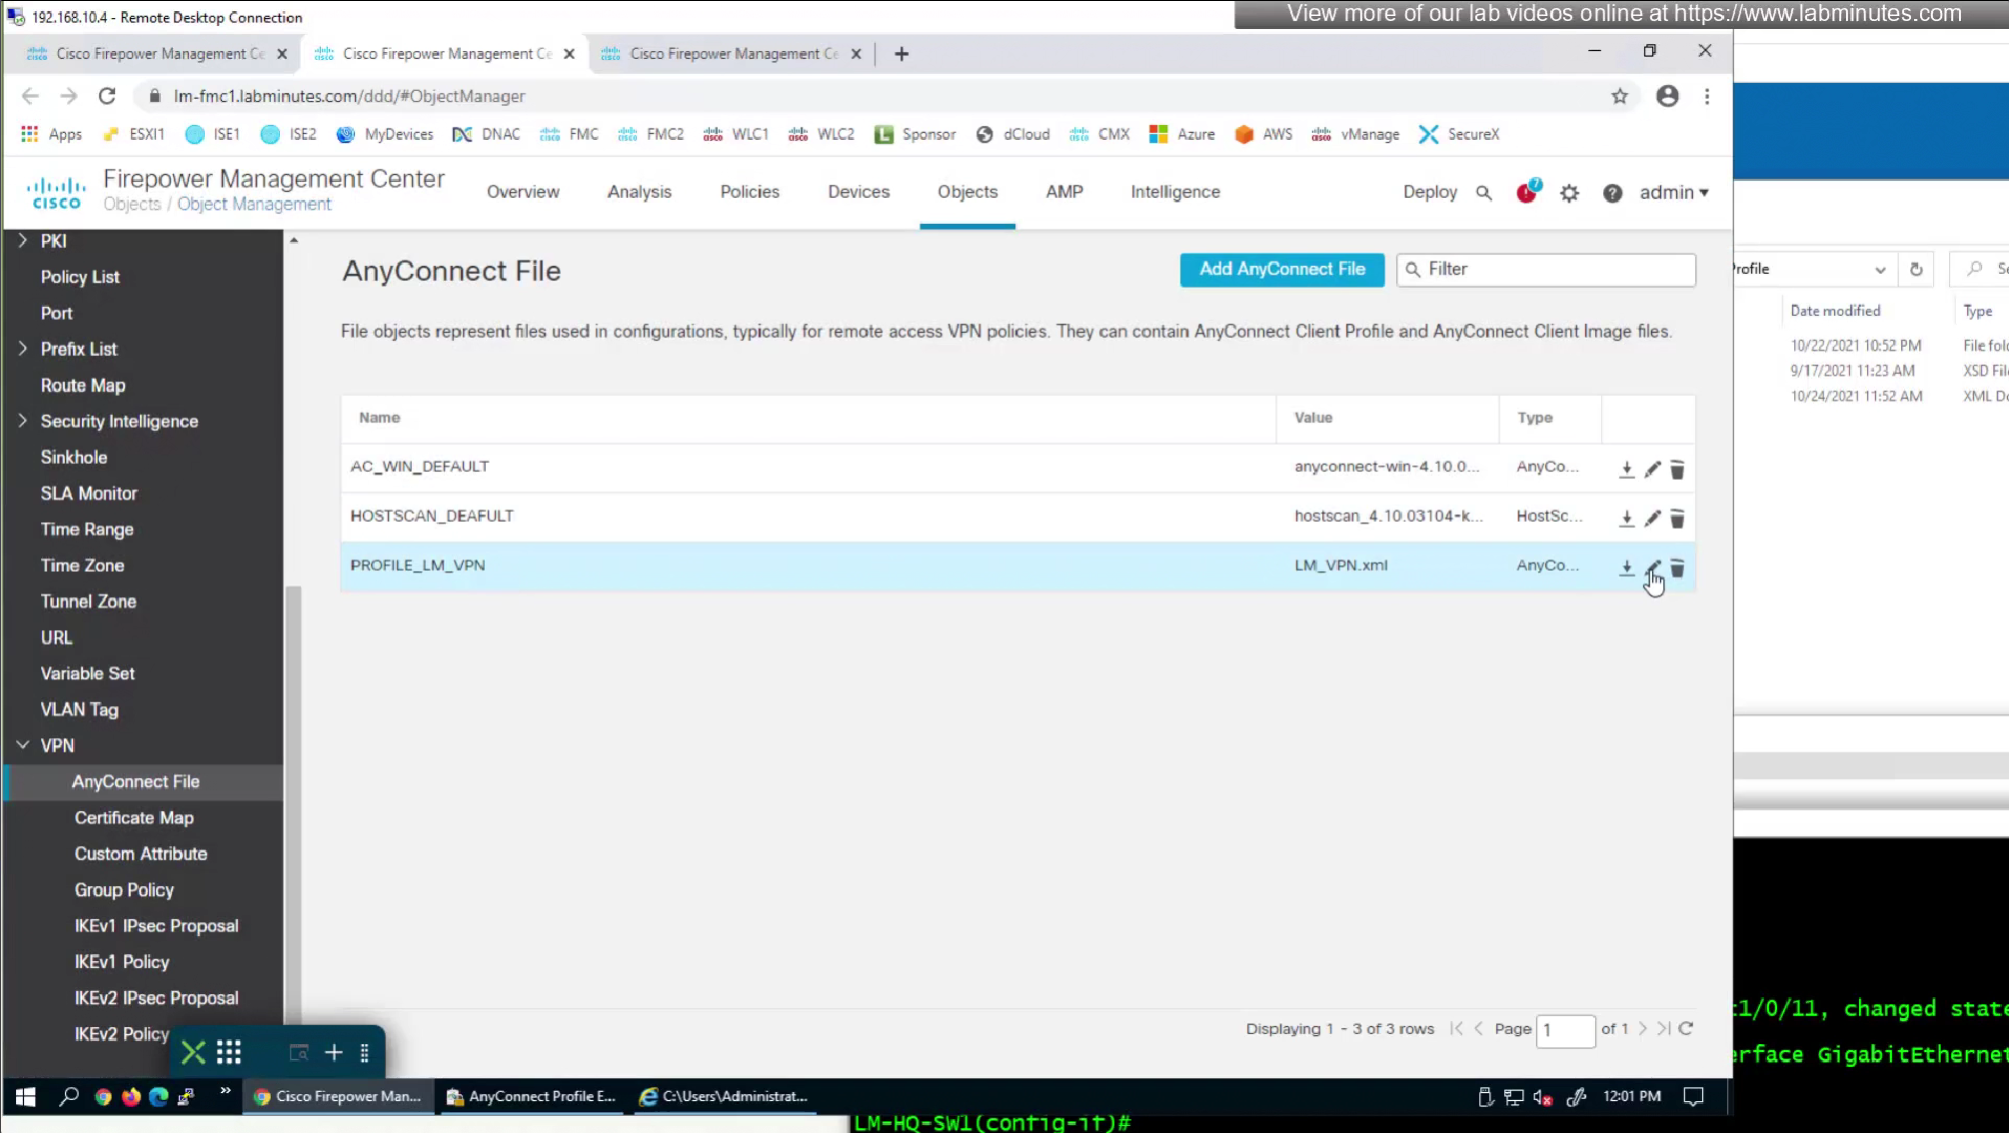2009x1133 pixels.
Task: Open the admin user dropdown
Action: (1673, 192)
